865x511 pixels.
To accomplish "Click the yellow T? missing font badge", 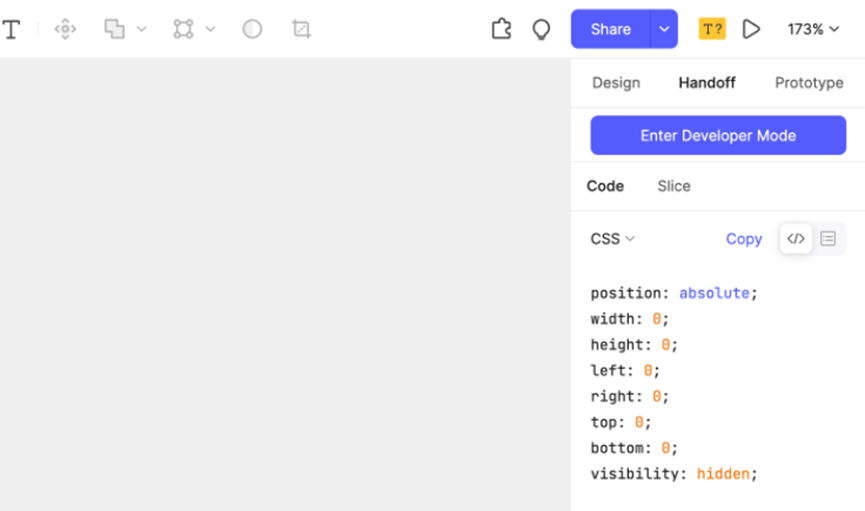I will coord(711,29).
